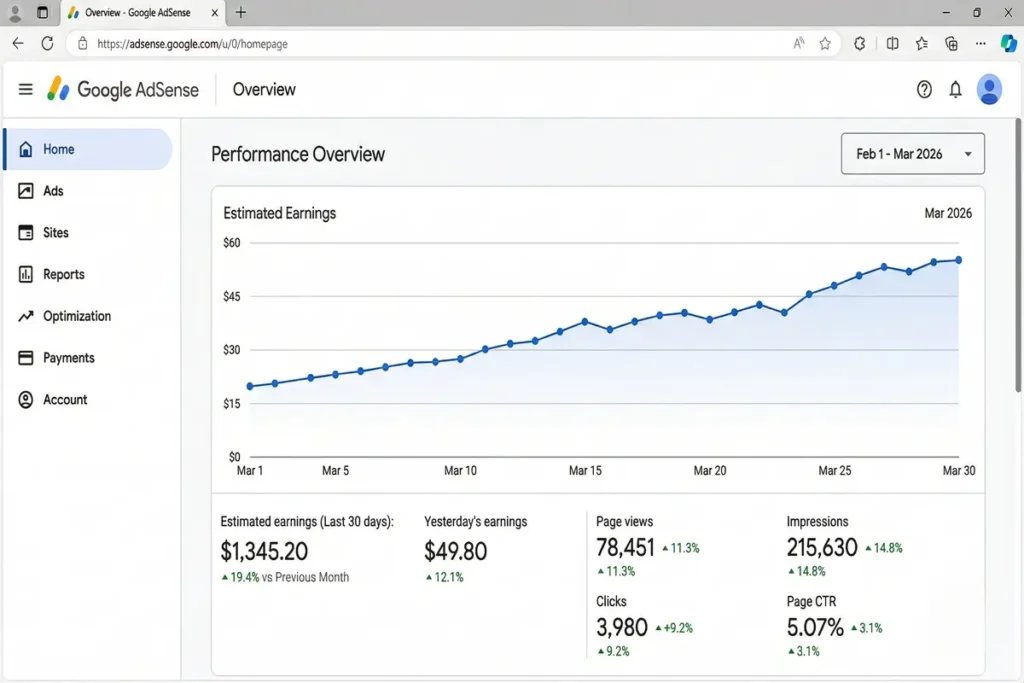Navigate to Payments section
This screenshot has height=683, width=1024.
[68, 358]
